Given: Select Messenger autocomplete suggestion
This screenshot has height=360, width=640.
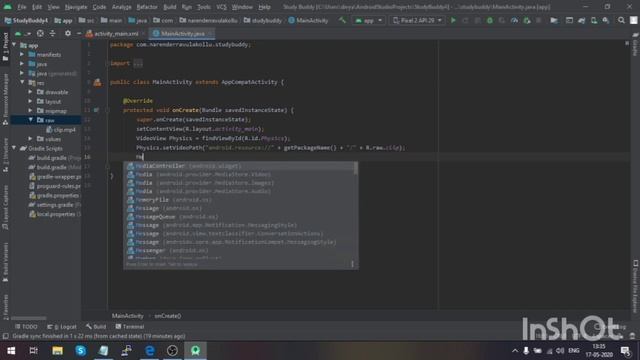Looking at the screenshot, I should pos(240,251).
